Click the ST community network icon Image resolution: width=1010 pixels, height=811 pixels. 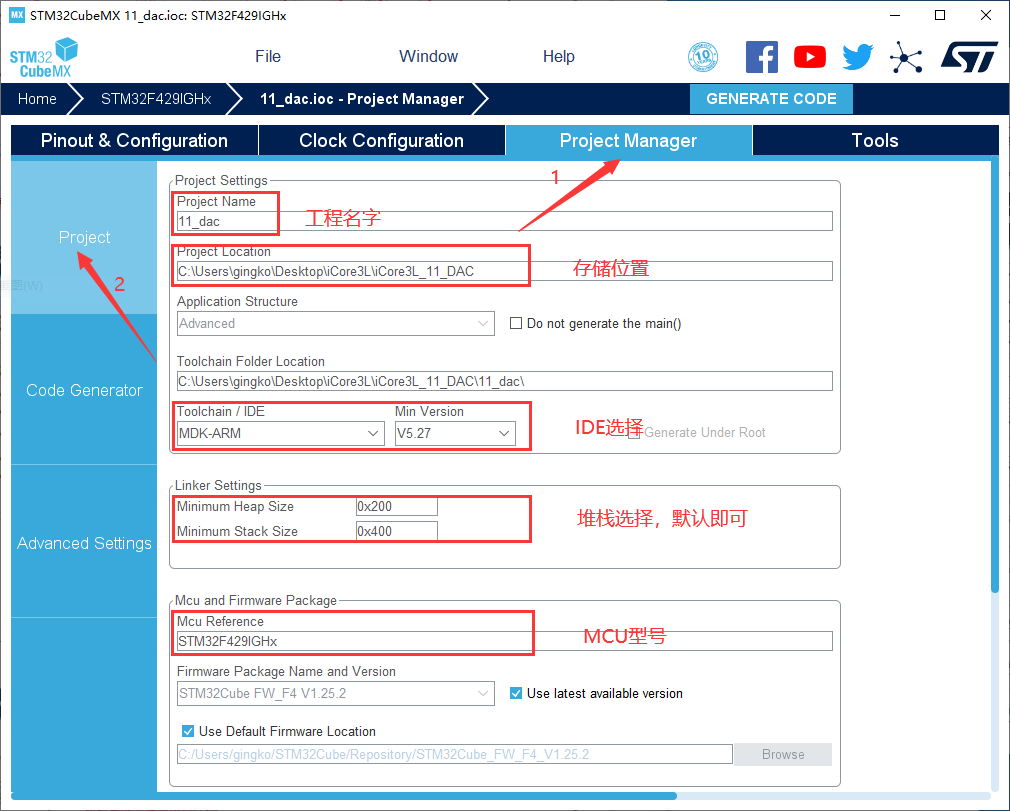coord(906,57)
